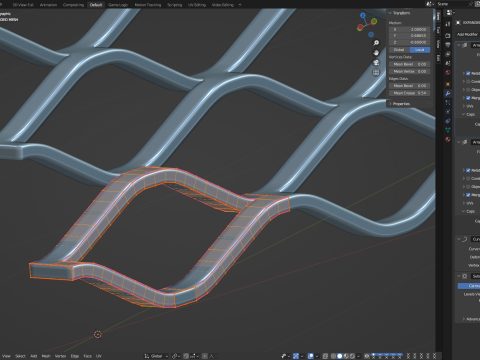Switch to the Animation workspace tab
This screenshot has height=360, width=480.
tap(48, 5)
